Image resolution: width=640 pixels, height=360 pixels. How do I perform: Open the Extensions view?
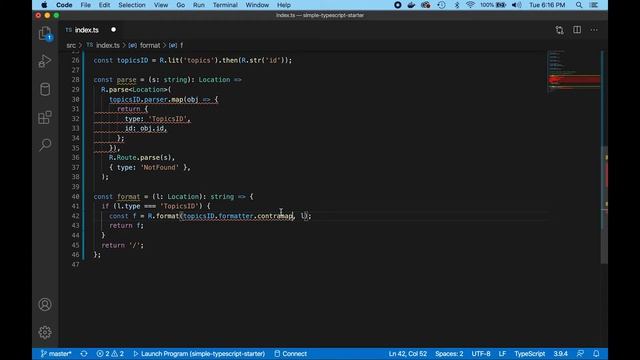[45, 118]
